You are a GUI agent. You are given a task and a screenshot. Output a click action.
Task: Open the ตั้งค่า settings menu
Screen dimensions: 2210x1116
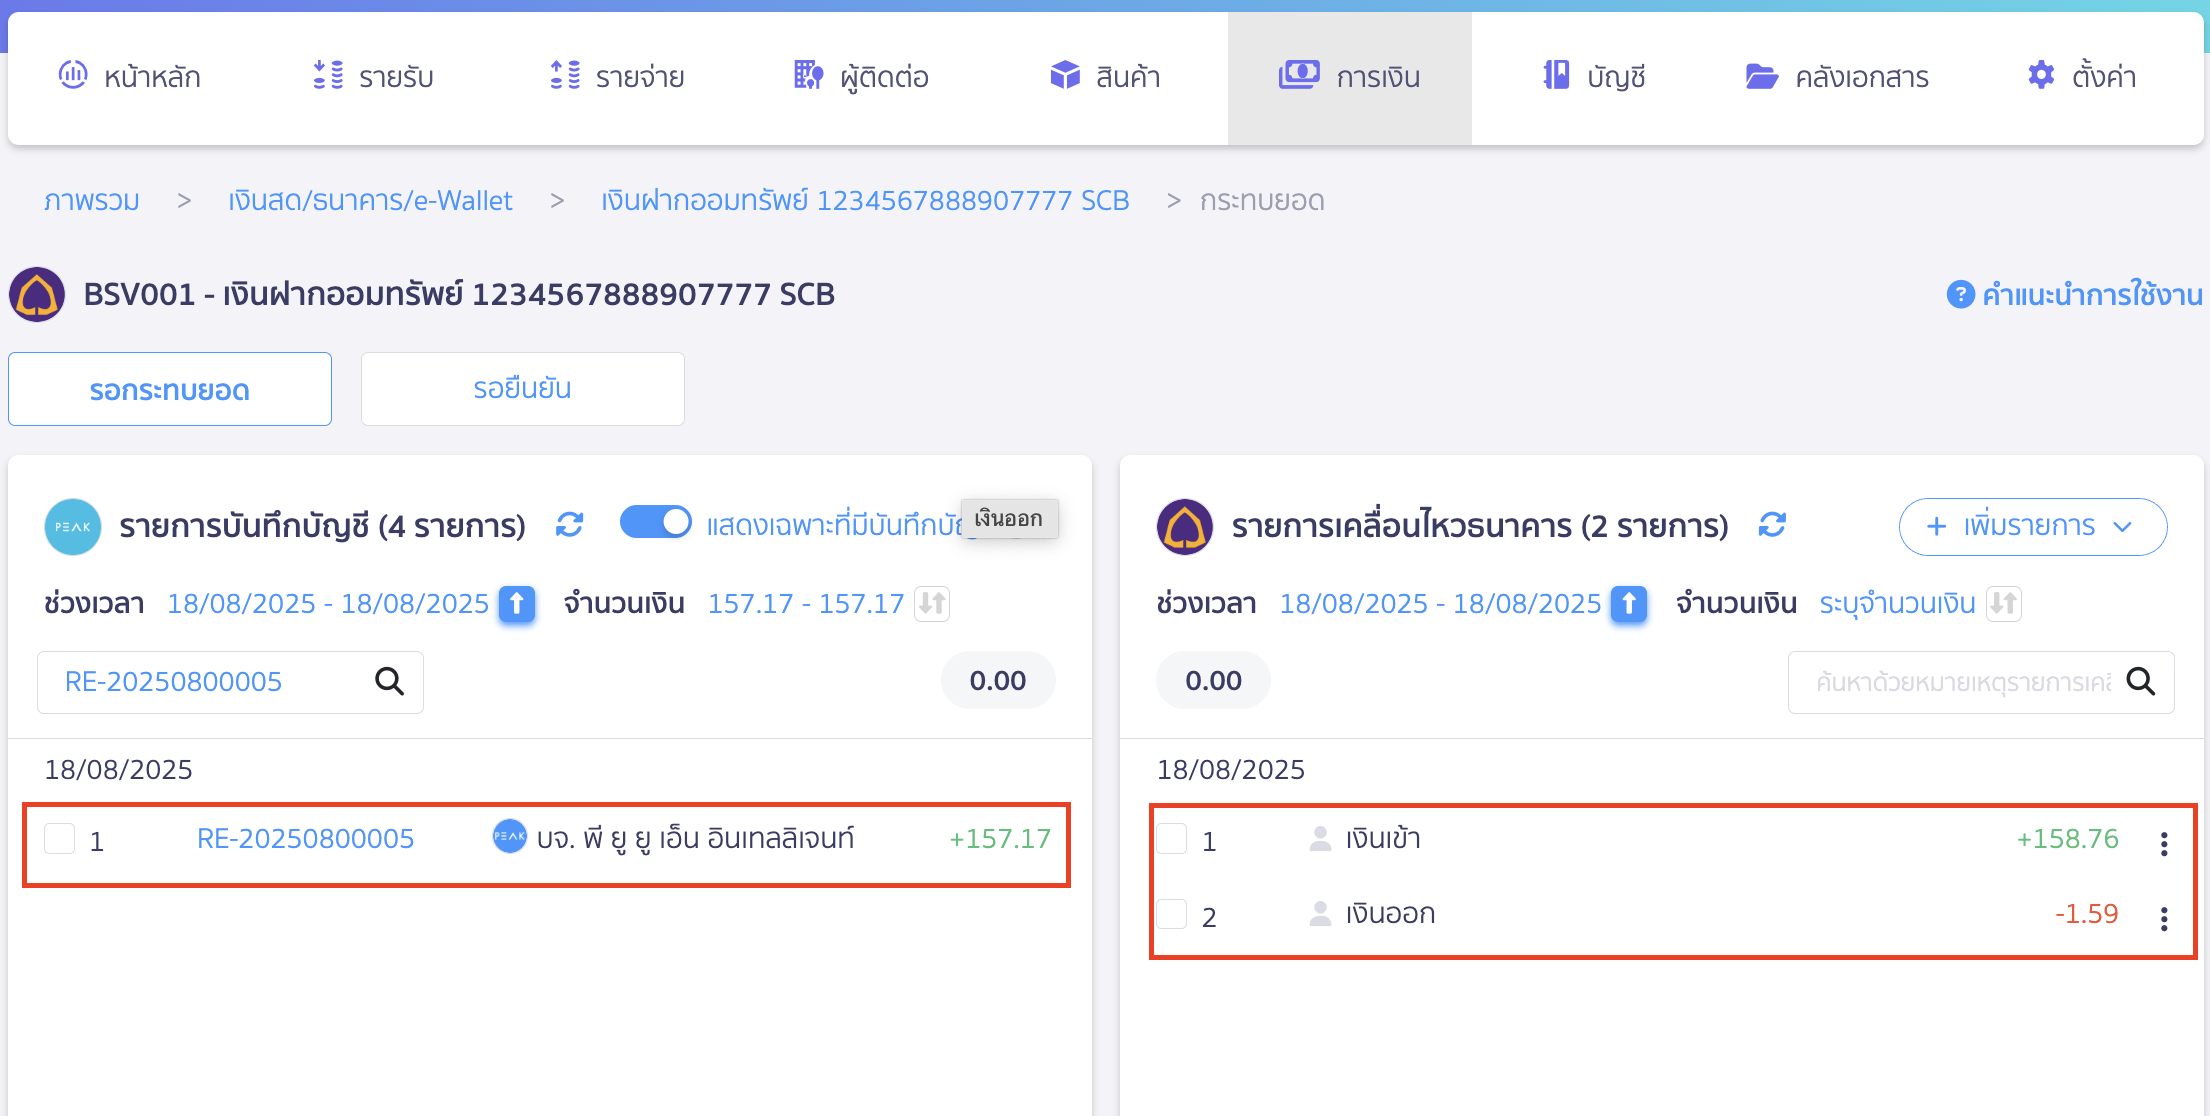click(2082, 77)
